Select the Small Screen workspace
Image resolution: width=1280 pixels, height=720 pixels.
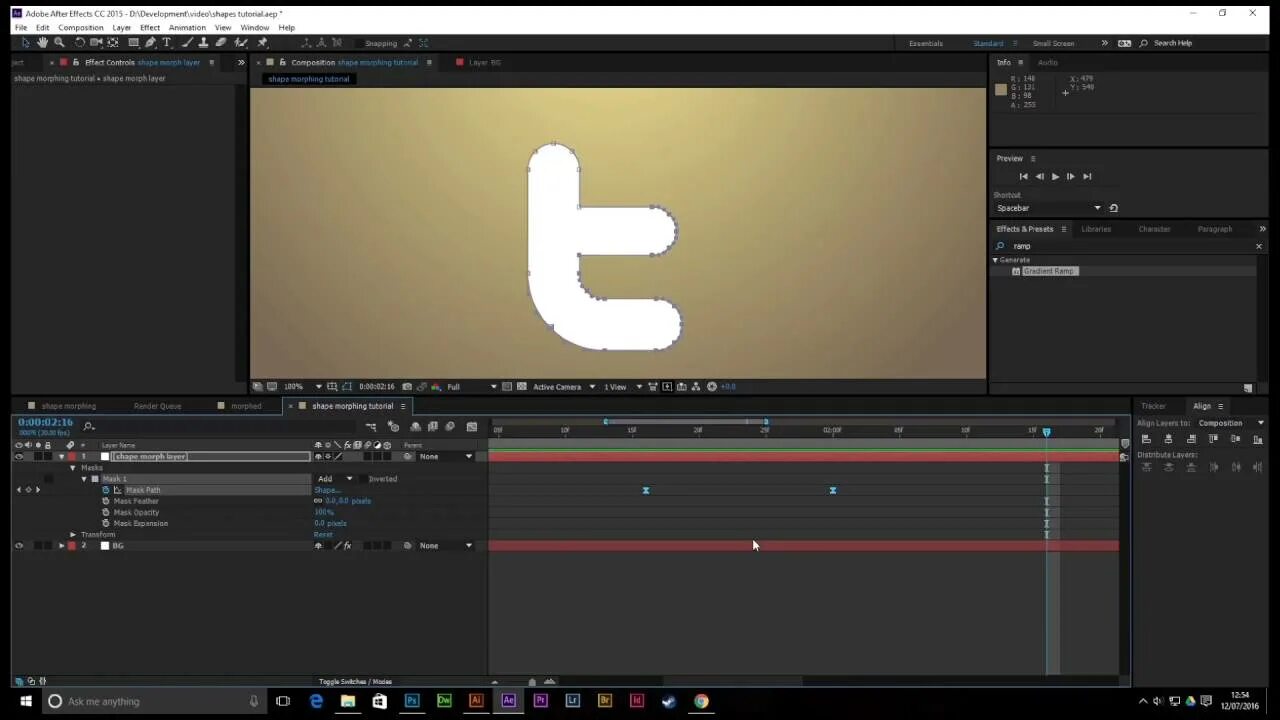[x=1053, y=43]
